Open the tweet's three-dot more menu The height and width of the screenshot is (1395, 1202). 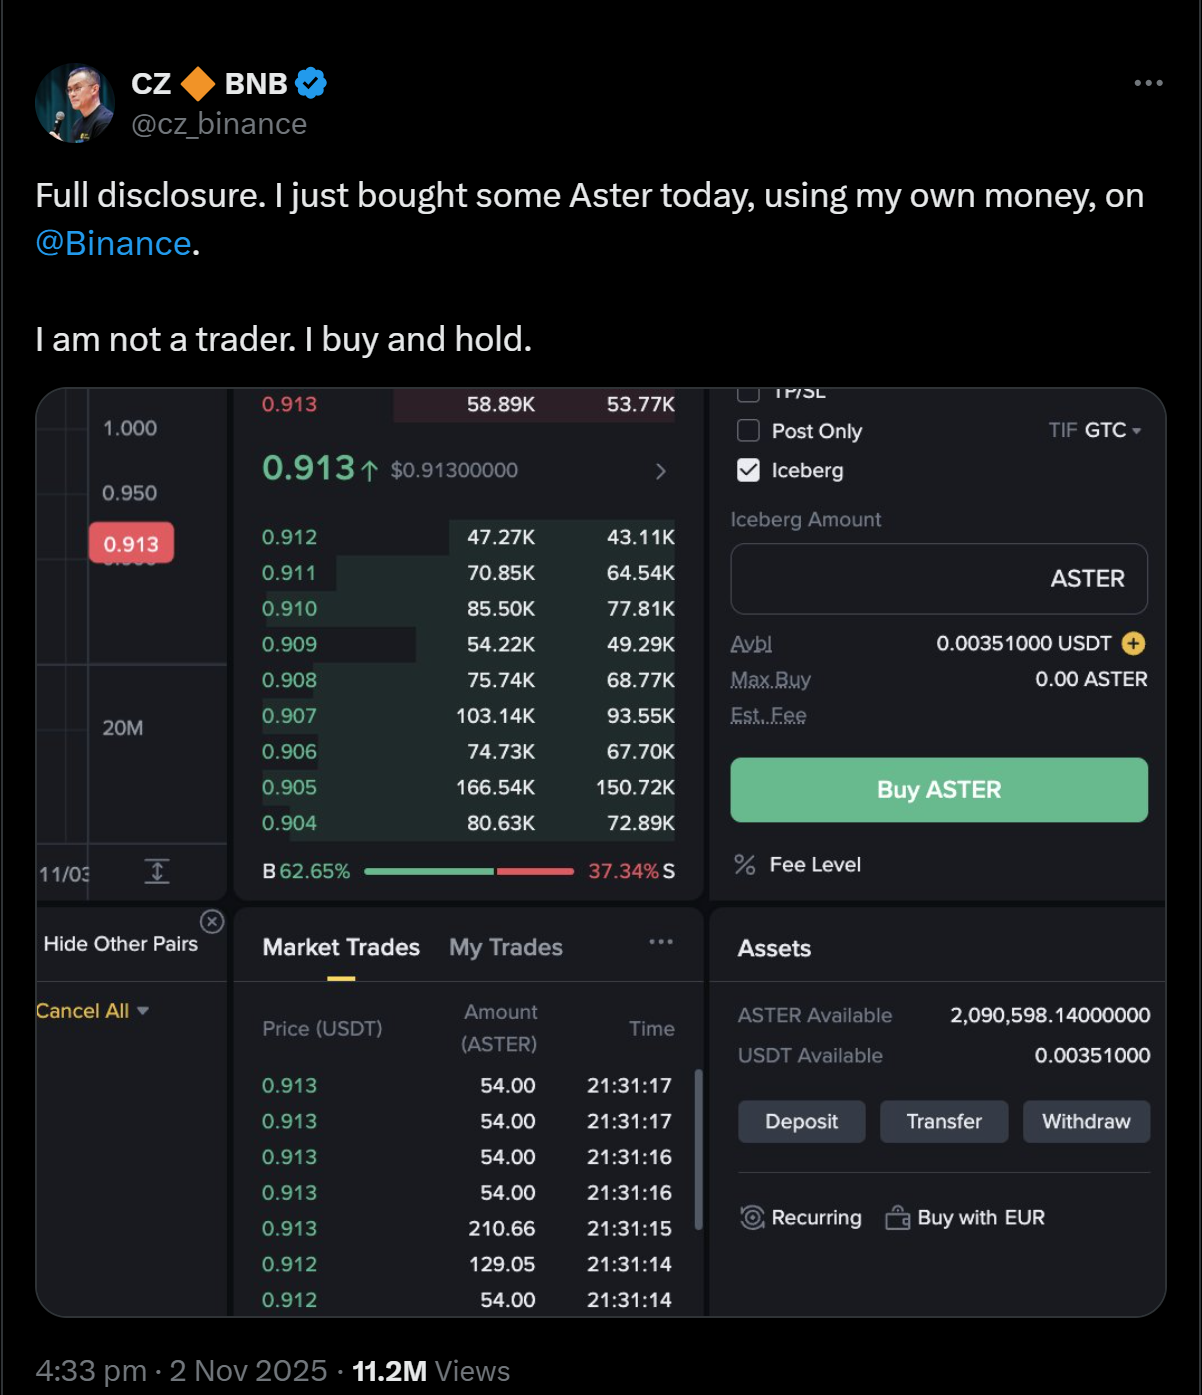(x=1148, y=83)
